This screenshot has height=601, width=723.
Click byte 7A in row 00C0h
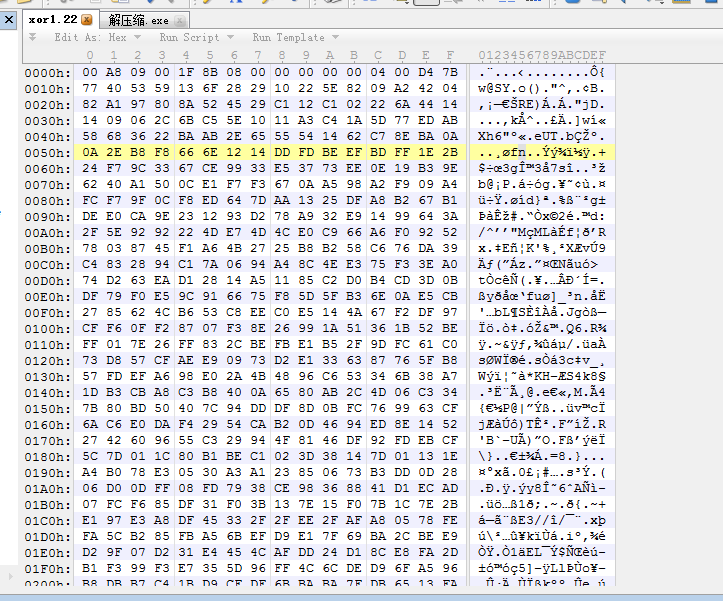tap(210, 264)
